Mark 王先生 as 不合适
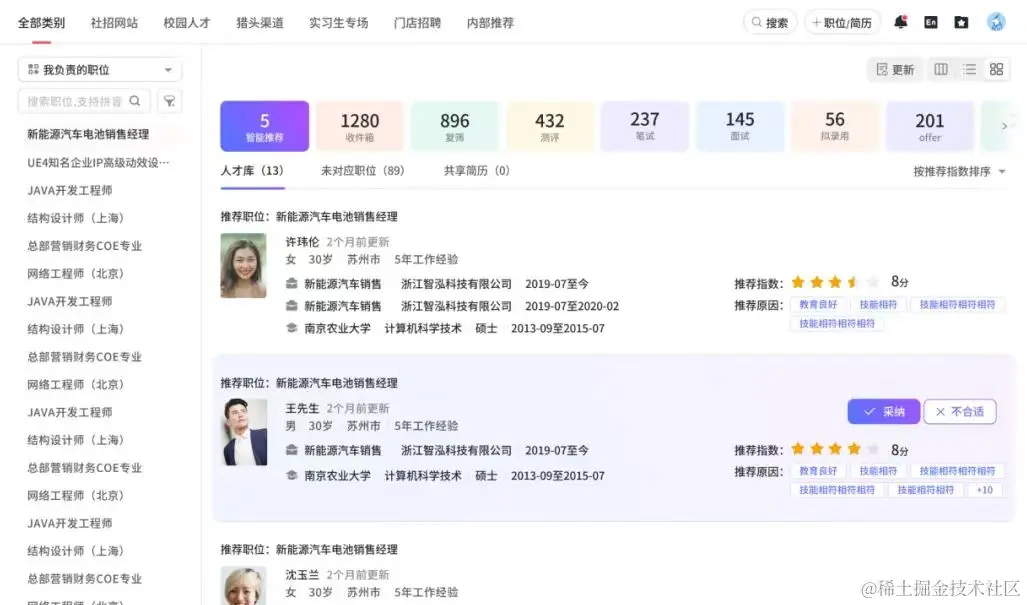The image size is (1027, 605). coord(960,411)
